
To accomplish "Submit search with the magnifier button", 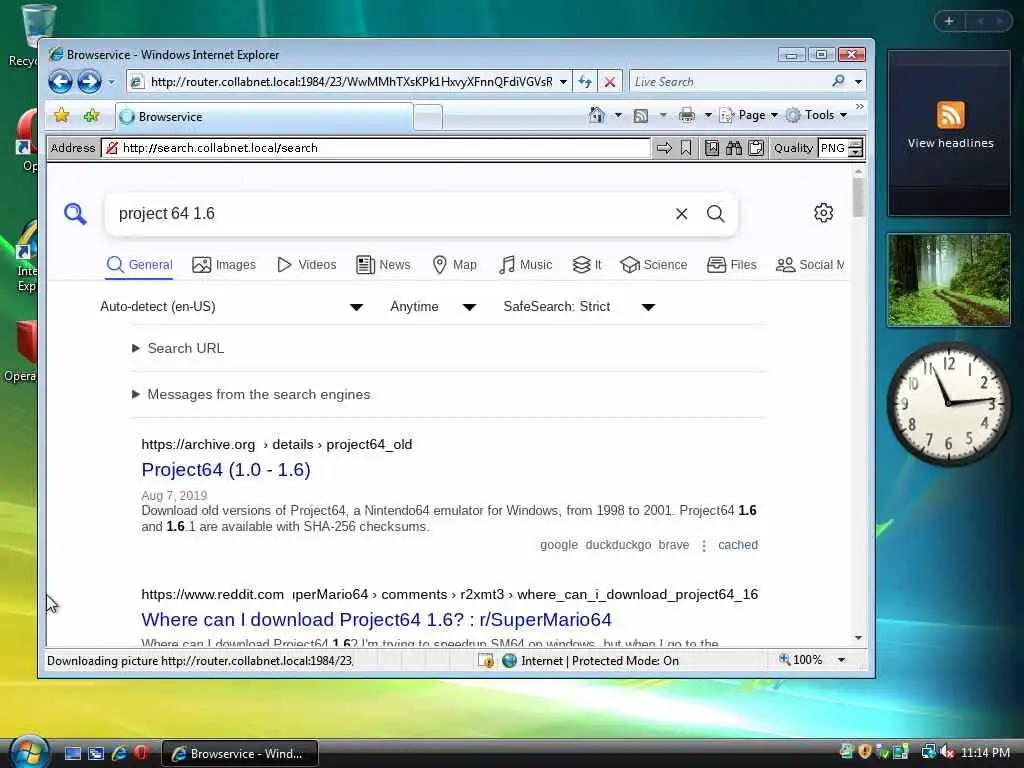I will [x=716, y=214].
